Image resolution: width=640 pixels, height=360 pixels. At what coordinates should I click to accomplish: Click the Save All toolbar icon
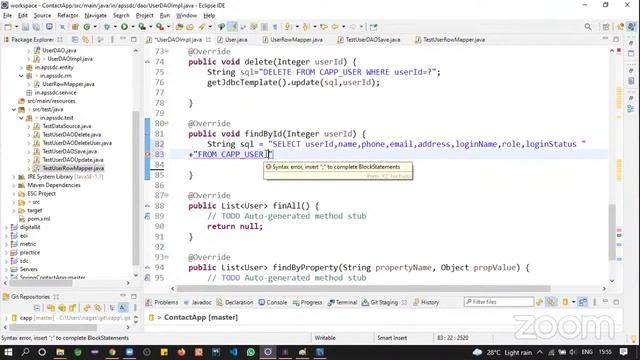(x=36, y=27)
